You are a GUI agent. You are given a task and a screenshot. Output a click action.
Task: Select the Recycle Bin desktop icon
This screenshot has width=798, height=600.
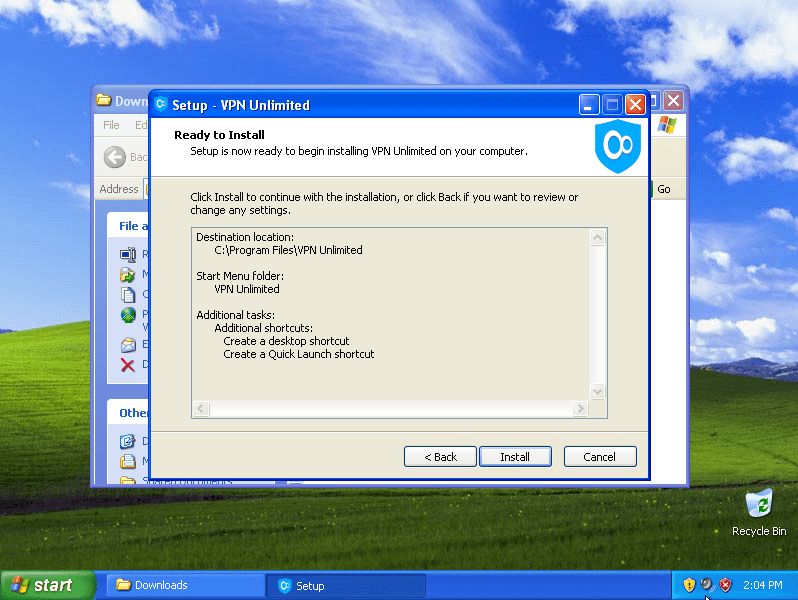click(x=759, y=504)
